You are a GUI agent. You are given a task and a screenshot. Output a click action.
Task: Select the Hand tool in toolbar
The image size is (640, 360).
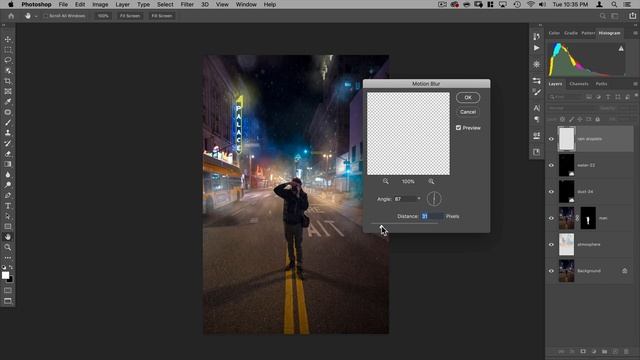[8, 237]
